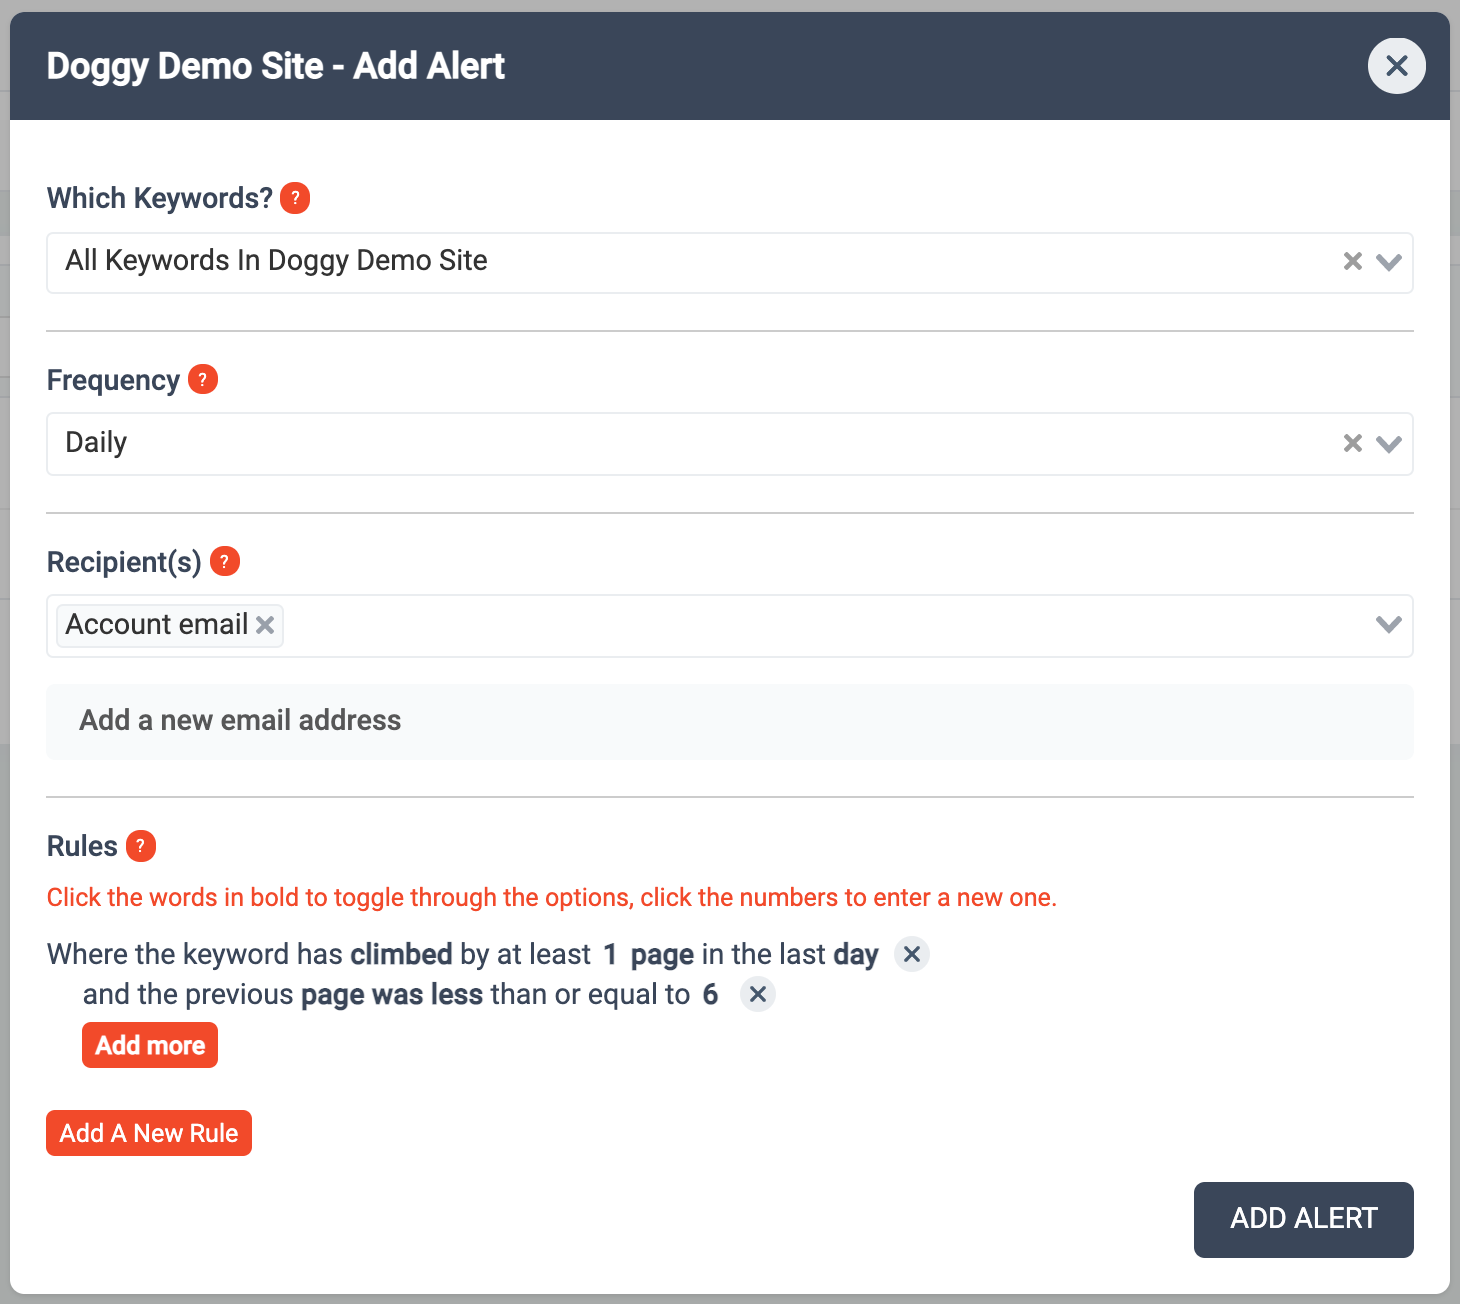Toggle bold page in previous page condition
1460x1304 pixels.
click(x=332, y=995)
